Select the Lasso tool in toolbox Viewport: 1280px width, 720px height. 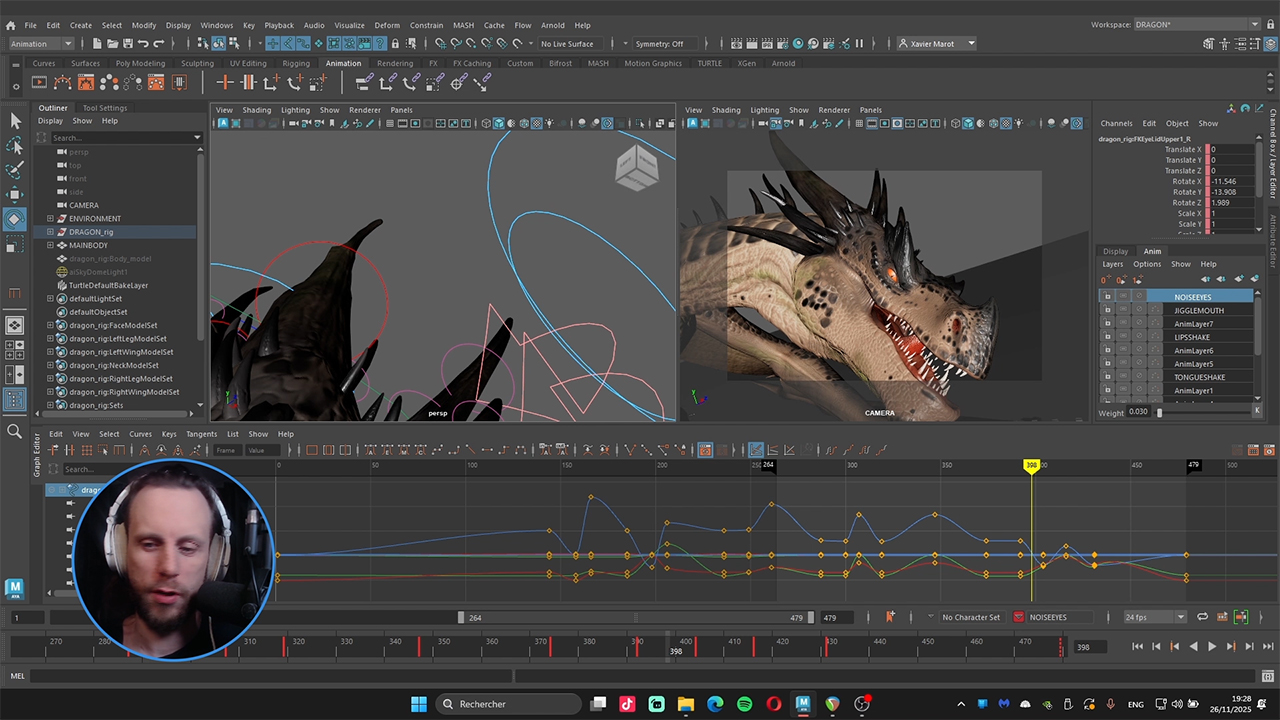(15, 146)
